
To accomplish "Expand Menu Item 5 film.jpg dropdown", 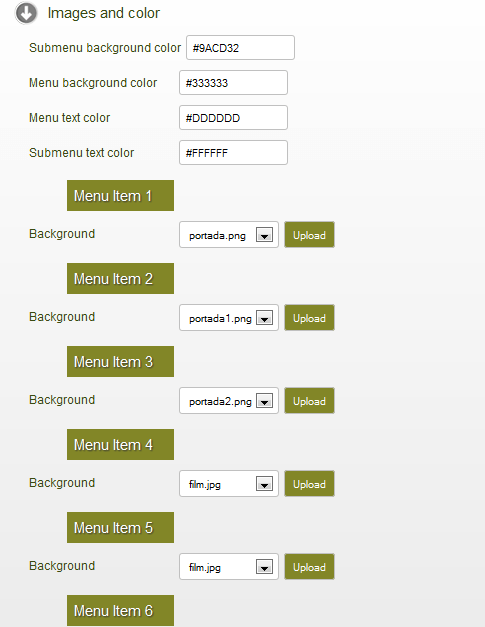I will [x=229, y=567].
